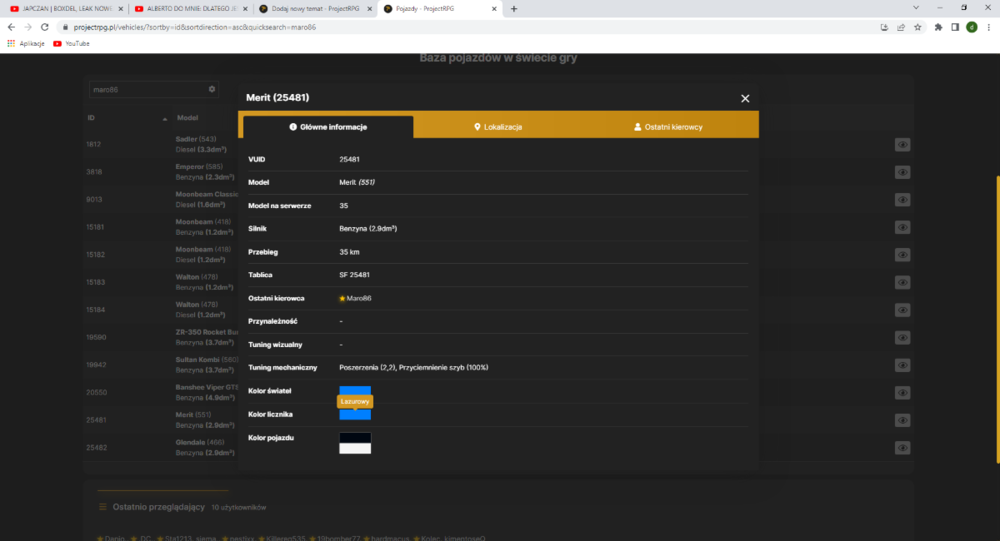Close the Merit (25481) vehicle dialog
The image size is (1000, 541).
(745, 98)
